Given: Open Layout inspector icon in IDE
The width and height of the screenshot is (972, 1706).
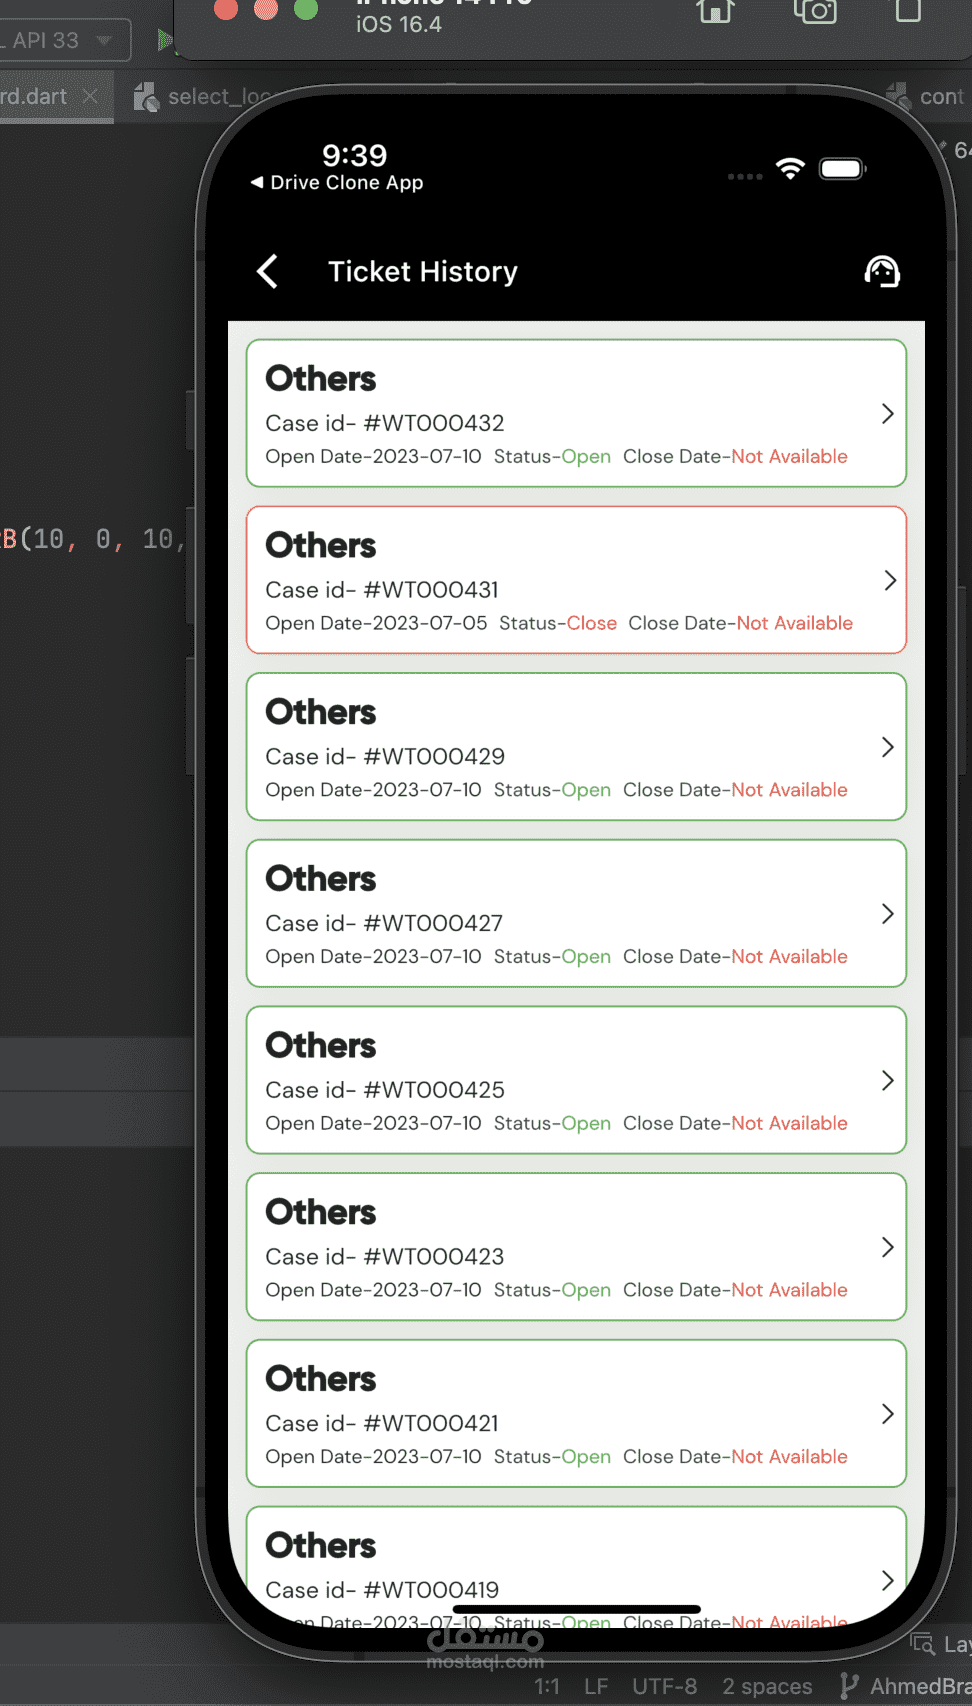Looking at the screenshot, I should 922,1643.
